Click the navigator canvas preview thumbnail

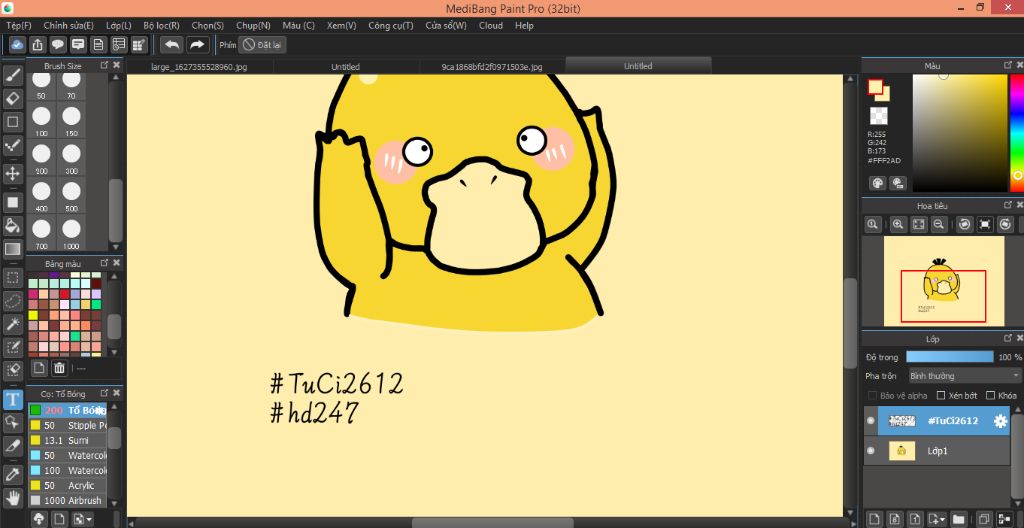click(x=944, y=281)
